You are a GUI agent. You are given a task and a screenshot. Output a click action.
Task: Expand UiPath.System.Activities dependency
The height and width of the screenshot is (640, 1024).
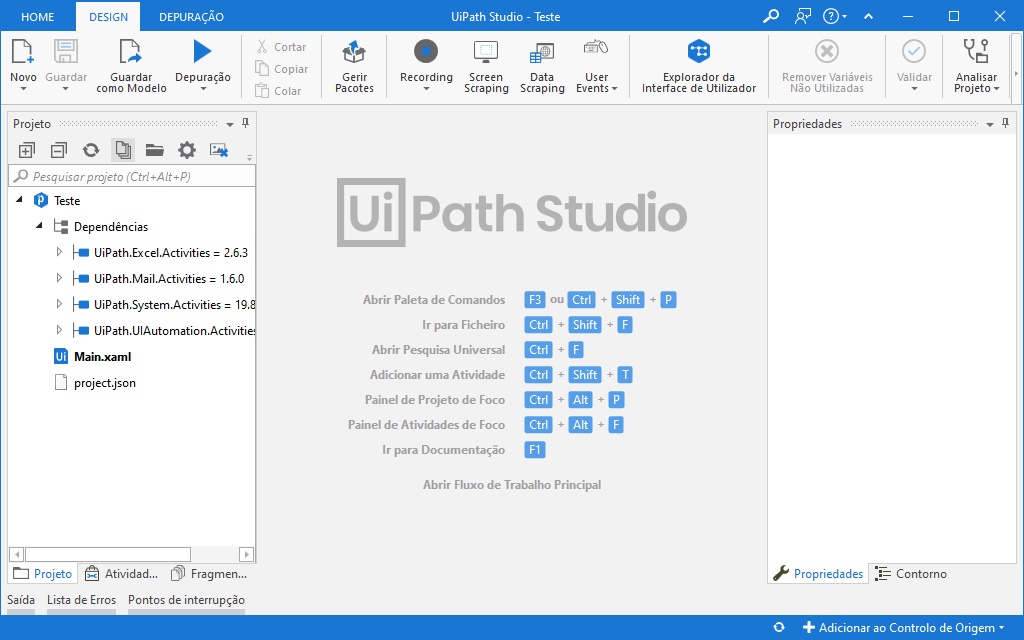(x=59, y=304)
